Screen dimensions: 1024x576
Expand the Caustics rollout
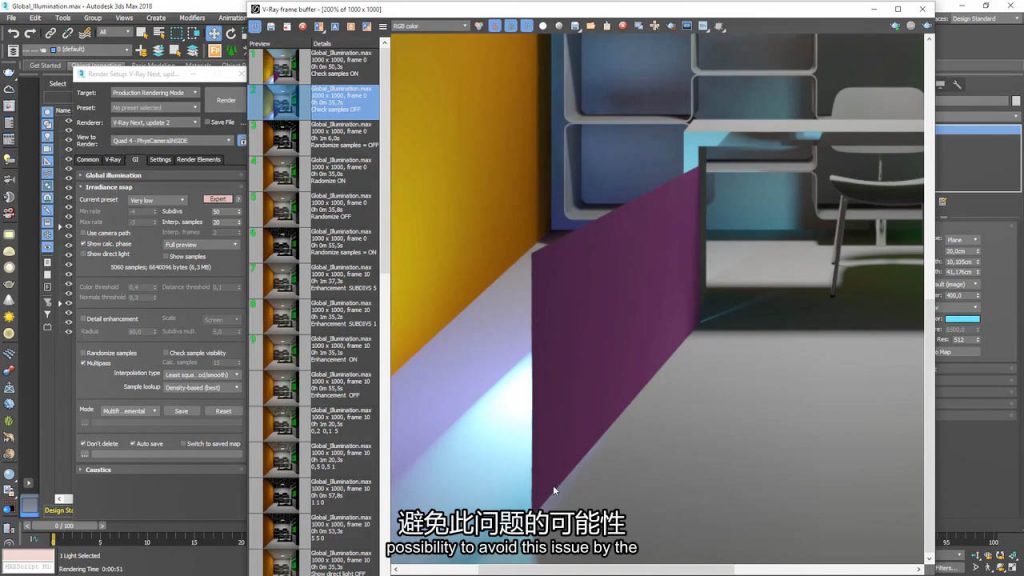point(98,470)
